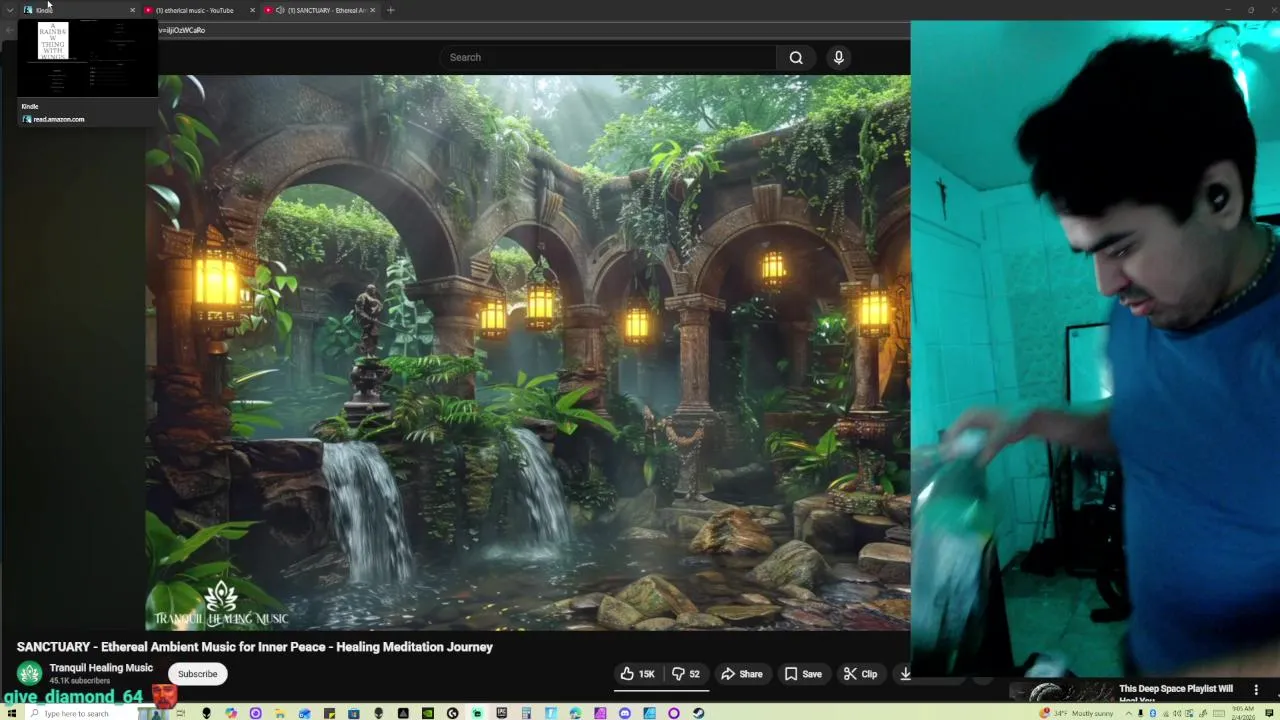This screenshot has height=720, width=1280.
Task: Click the video title starting 'SANCTUARY - Ethereal Ambient Music'
Action: pyautogui.click(x=255, y=647)
